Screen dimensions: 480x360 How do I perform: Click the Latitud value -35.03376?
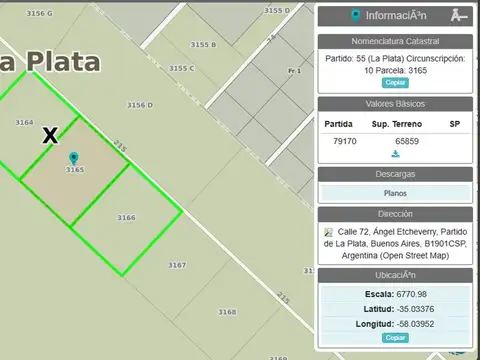[415, 309]
